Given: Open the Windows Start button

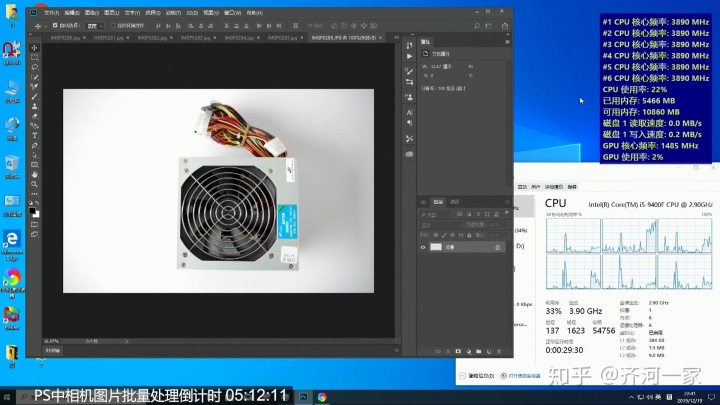Looking at the screenshot, I should (x=7, y=397).
